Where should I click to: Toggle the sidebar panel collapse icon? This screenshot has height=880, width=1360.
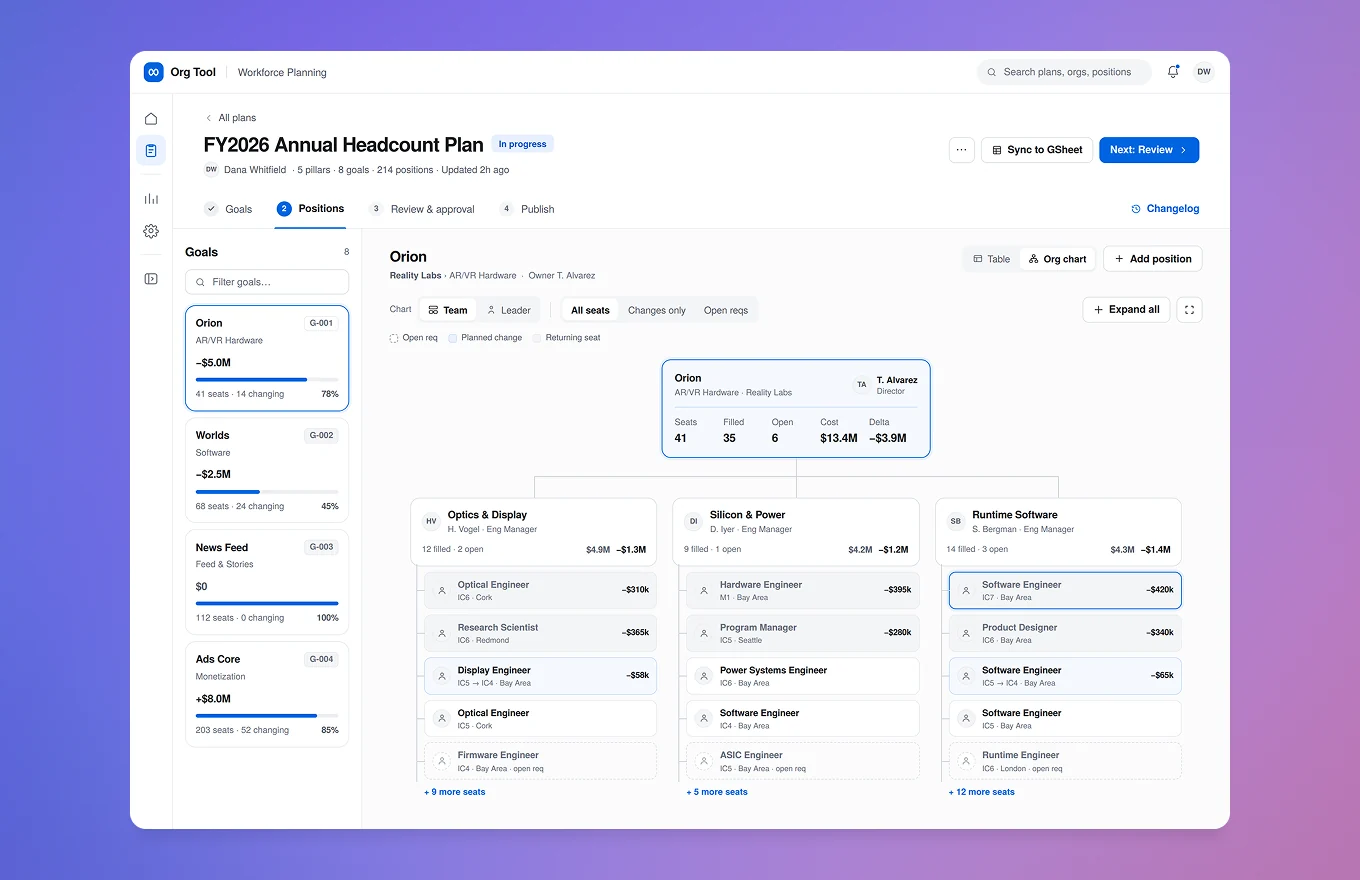click(151, 279)
